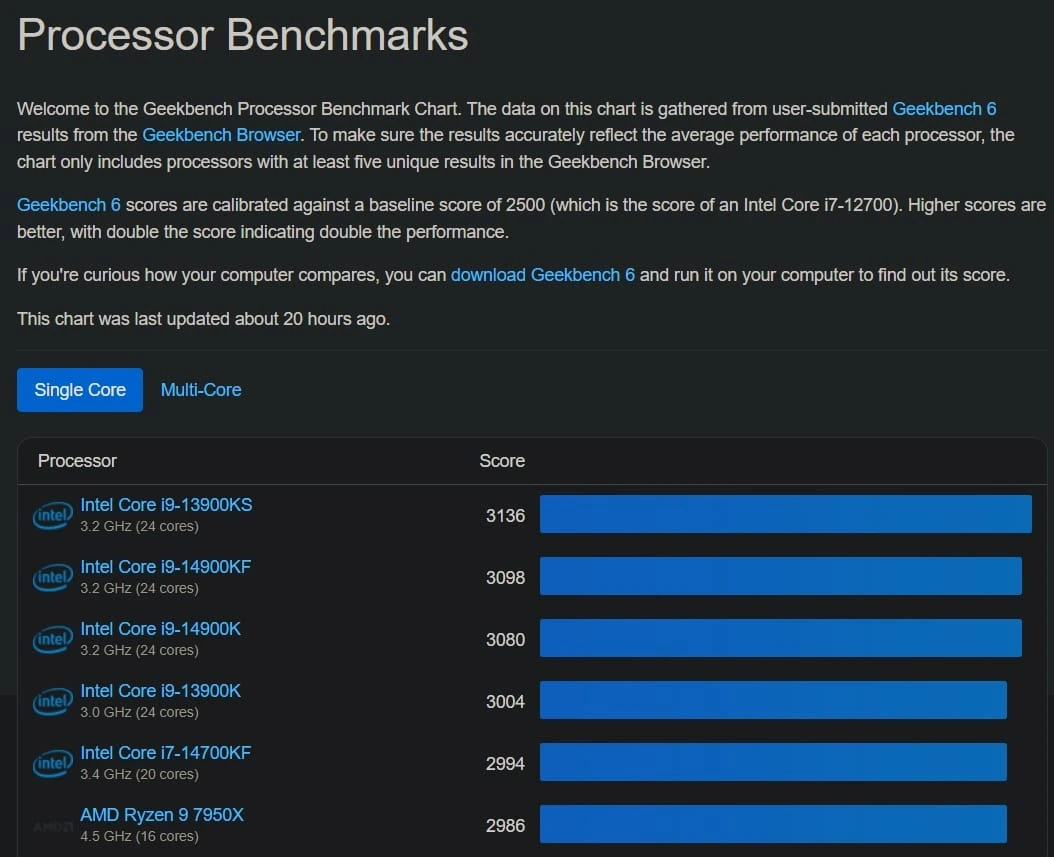
Task: Open Geekbench 6 link in welcome paragraph
Action: (x=944, y=109)
